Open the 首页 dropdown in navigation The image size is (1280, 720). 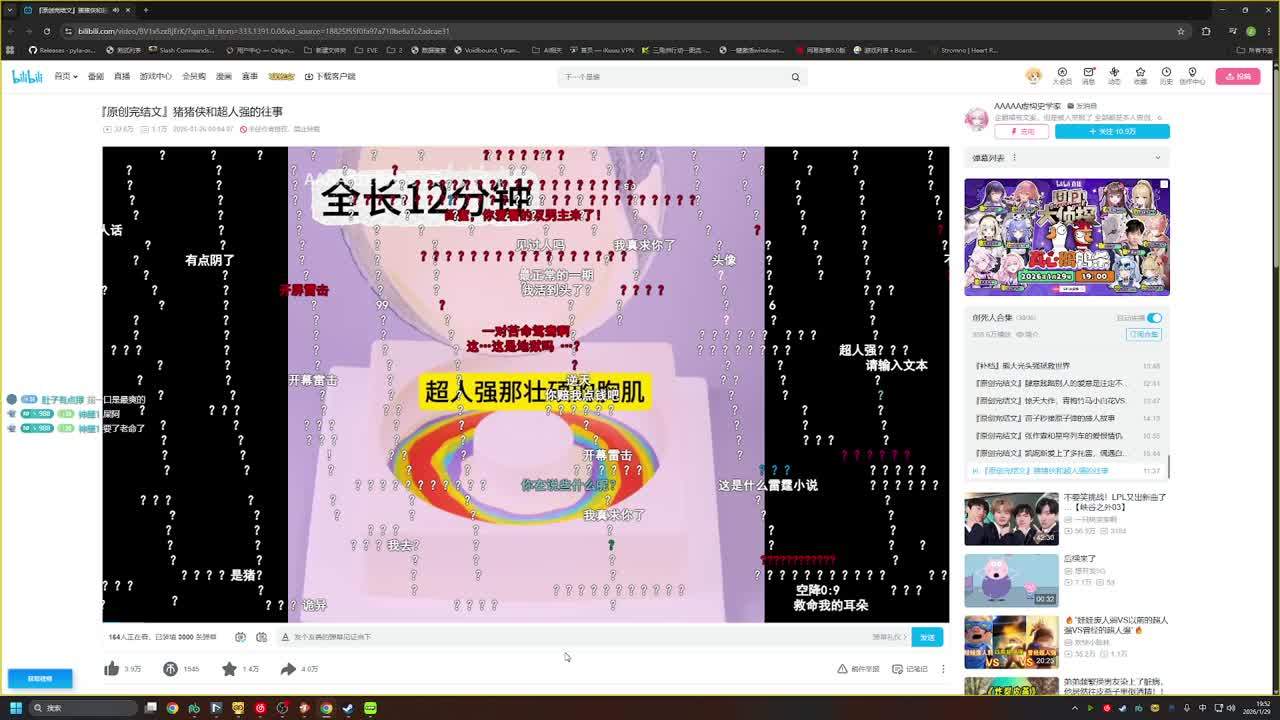coord(65,76)
